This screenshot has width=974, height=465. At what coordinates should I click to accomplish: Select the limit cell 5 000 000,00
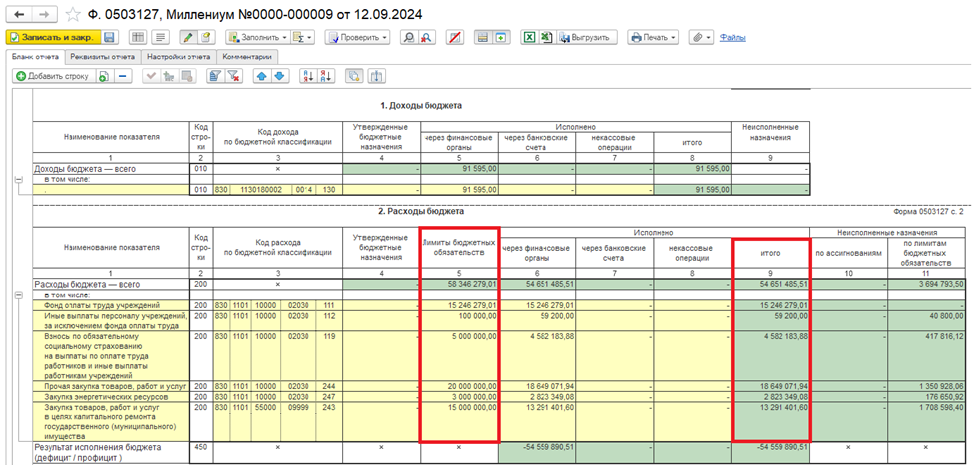click(x=460, y=356)
